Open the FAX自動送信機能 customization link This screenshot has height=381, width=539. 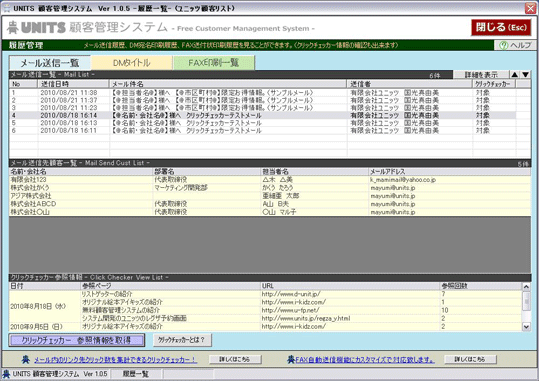[x=365, y=360]
